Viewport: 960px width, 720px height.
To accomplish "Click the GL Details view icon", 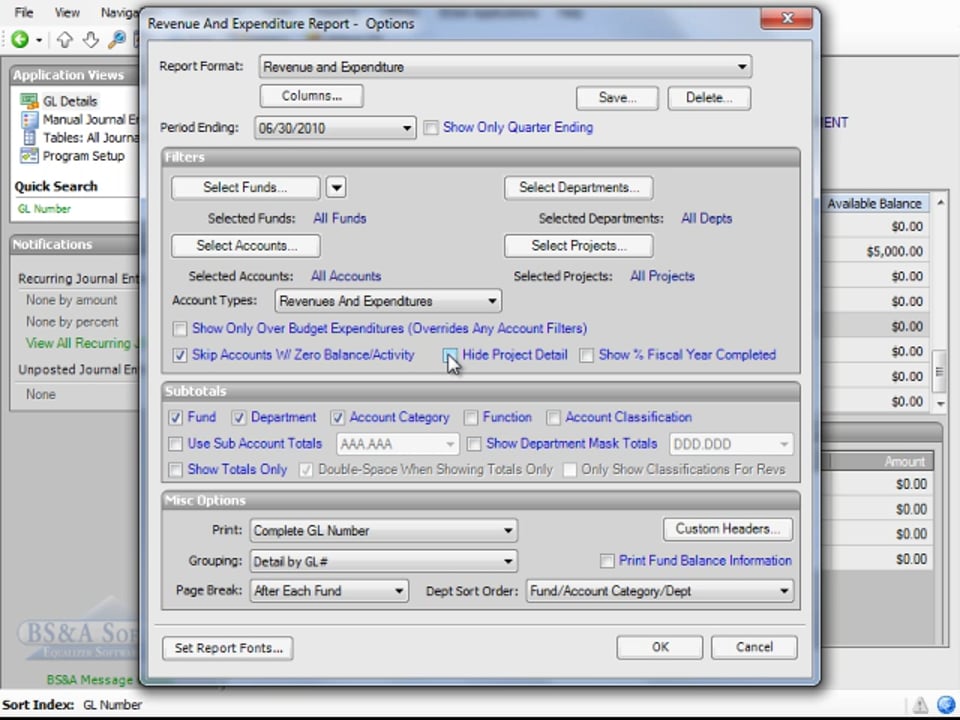I will coord(29,101).
